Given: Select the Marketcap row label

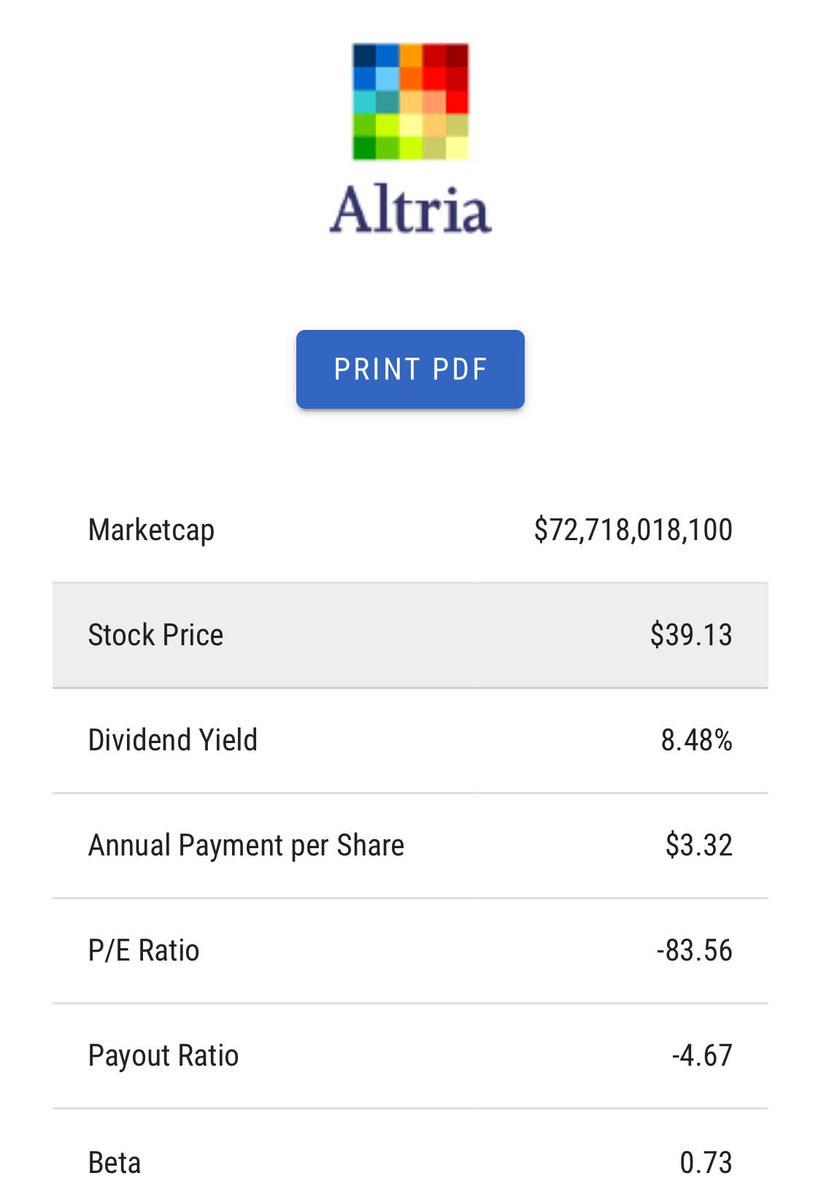Looking at the screenshot, I should click(151, 530).
